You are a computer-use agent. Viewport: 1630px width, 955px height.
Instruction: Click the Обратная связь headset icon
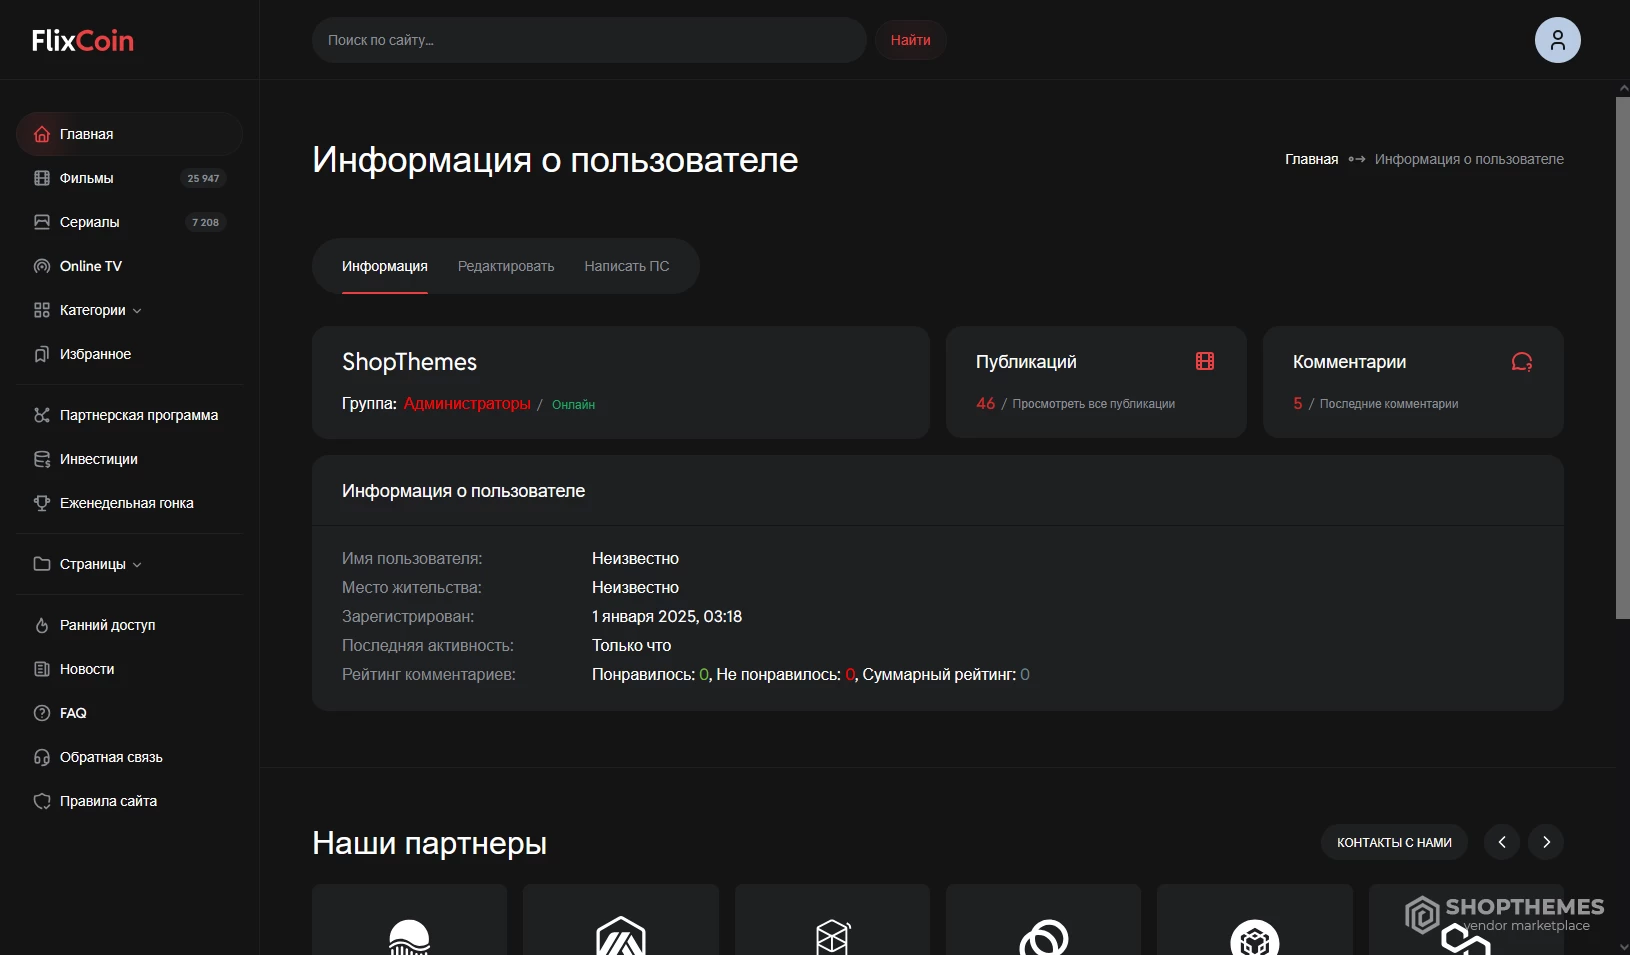coord(42,757)
